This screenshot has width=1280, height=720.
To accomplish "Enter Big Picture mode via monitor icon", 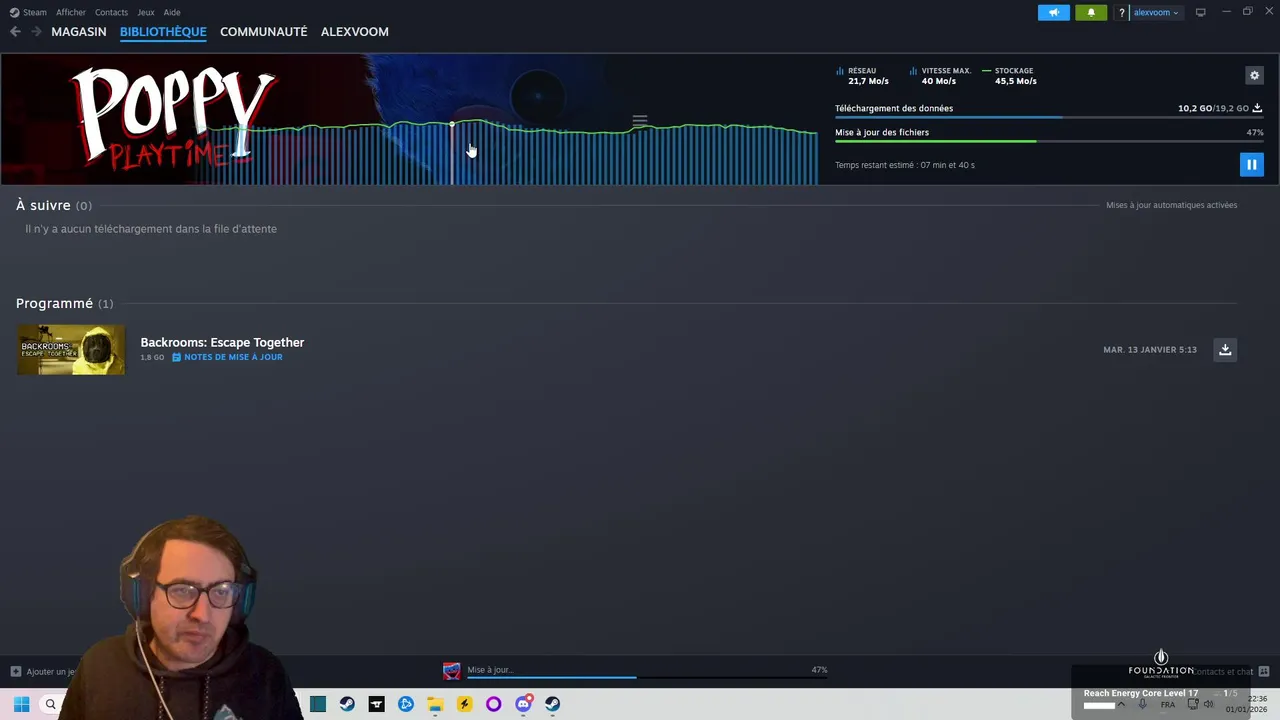I will point(1200,12).
